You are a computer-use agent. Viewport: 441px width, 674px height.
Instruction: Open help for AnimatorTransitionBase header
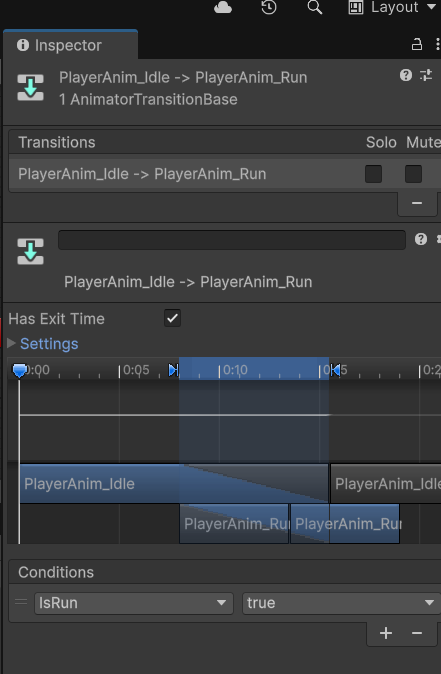click(x=406, y=75)
